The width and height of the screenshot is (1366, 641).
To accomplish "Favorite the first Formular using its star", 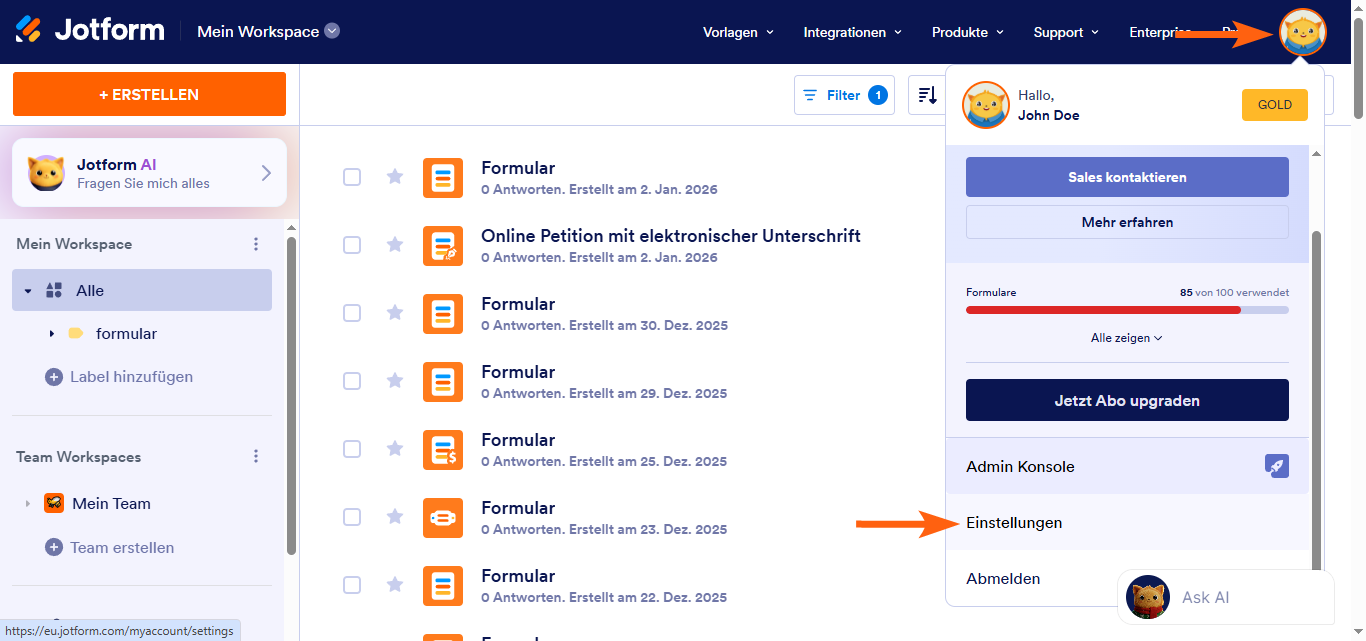I will [394, 176].
